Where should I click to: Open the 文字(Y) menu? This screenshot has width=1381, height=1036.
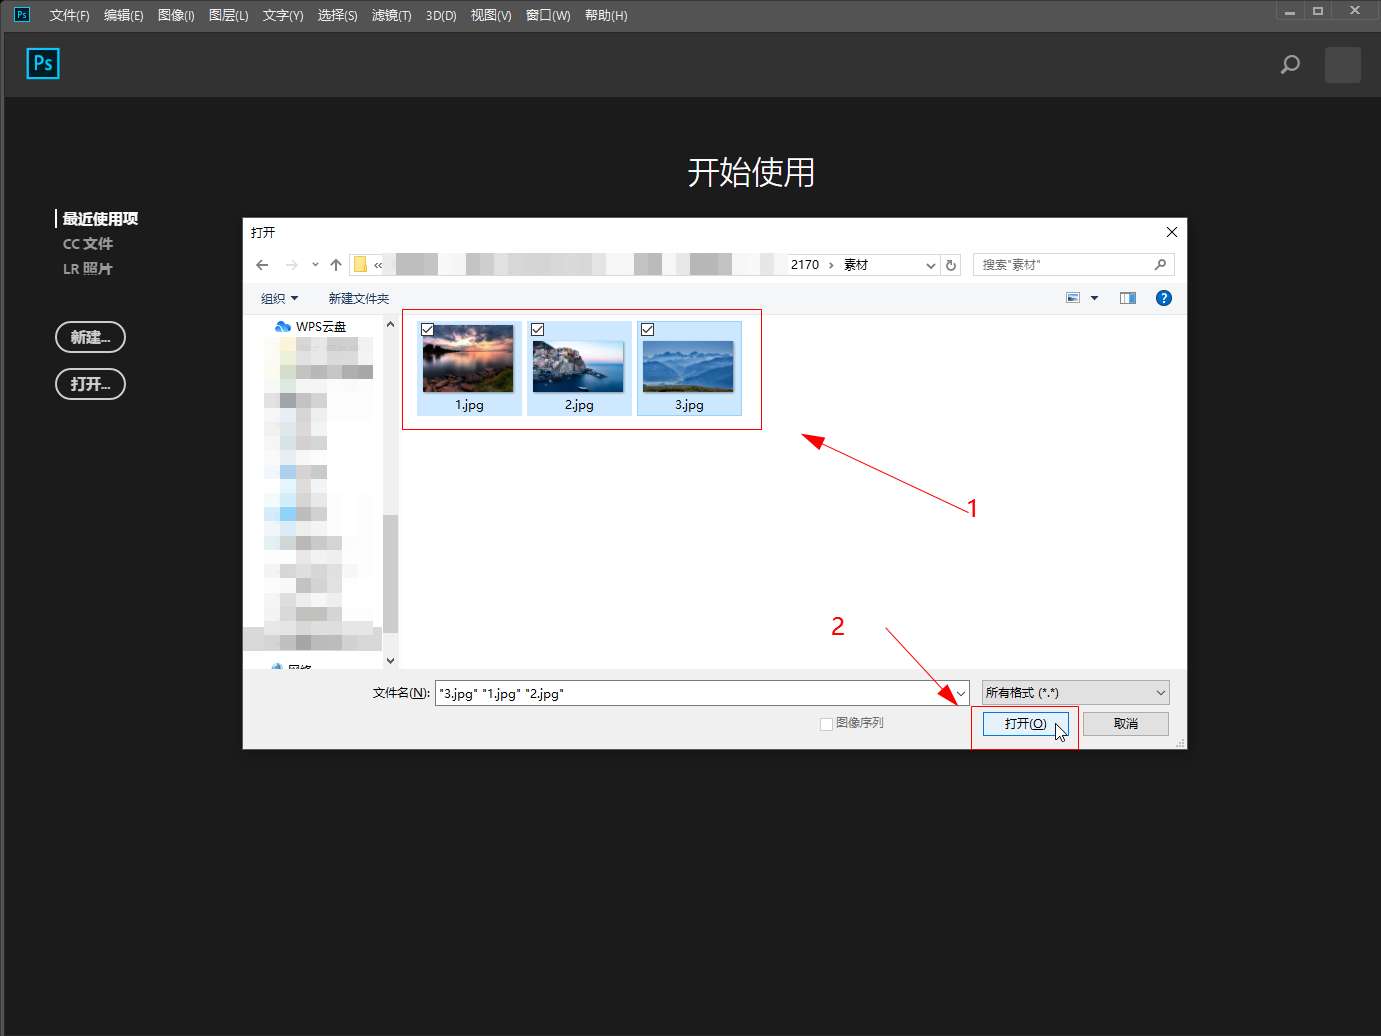pyautogui.click(x=283, y=15)
